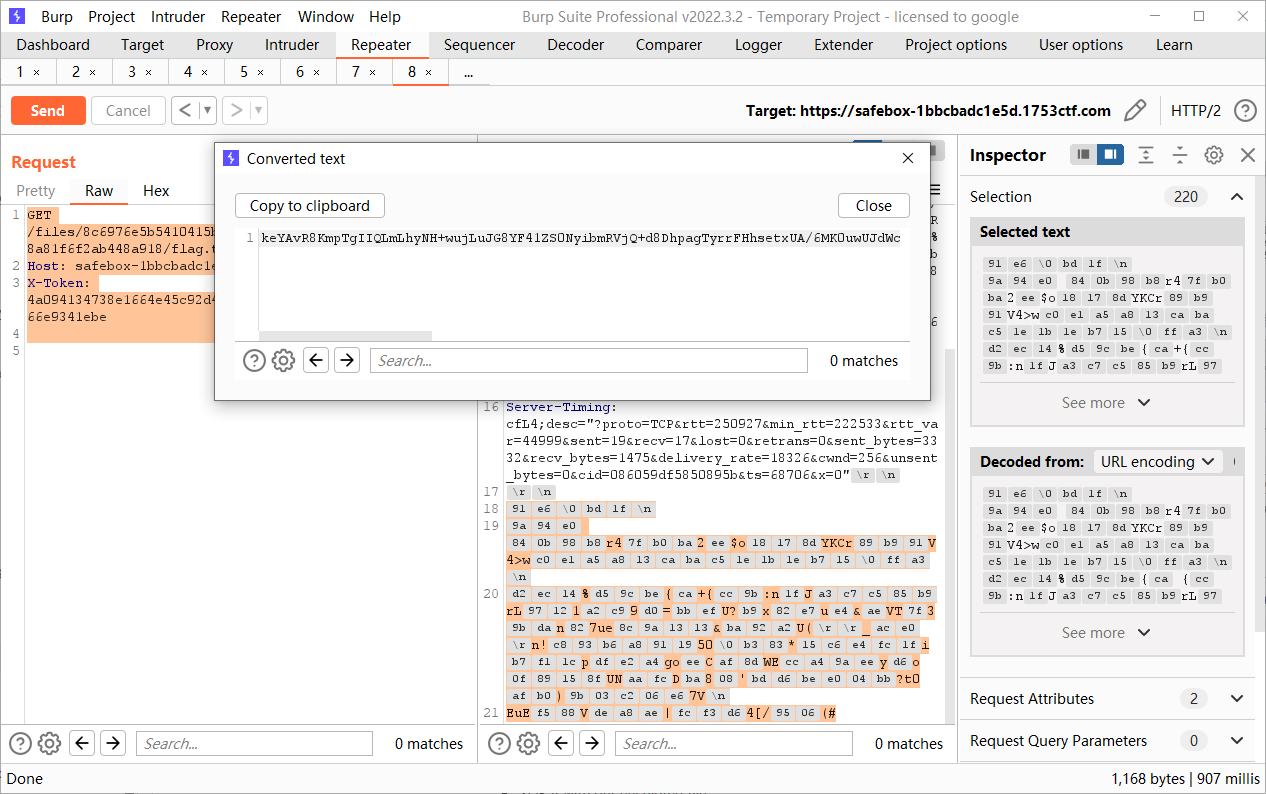Open Repeater help question mark icon
Viewport: 1266px width, 794px height.
point(1245,110)
